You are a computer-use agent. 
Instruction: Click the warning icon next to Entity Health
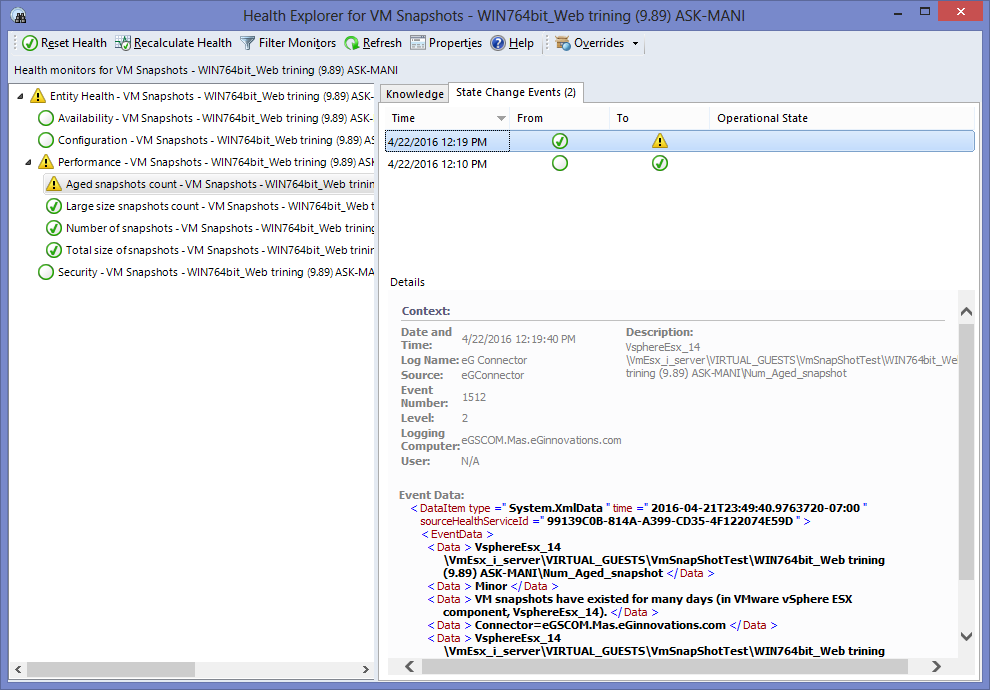(x=38, y=96)
